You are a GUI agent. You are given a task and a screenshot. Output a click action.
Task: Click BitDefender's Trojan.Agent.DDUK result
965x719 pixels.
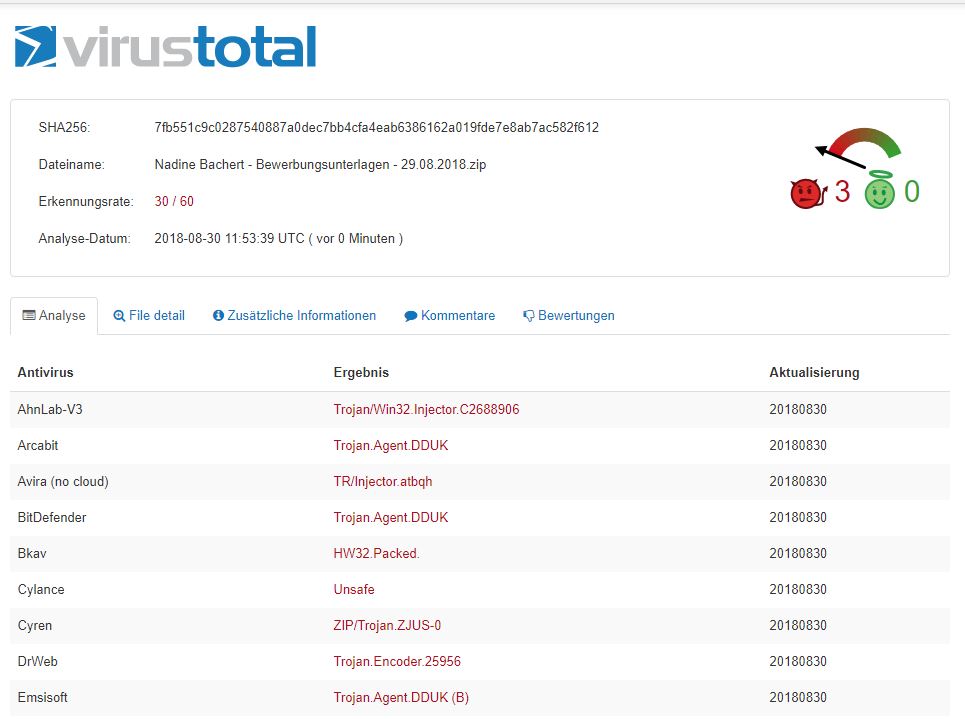coord(391,517)
